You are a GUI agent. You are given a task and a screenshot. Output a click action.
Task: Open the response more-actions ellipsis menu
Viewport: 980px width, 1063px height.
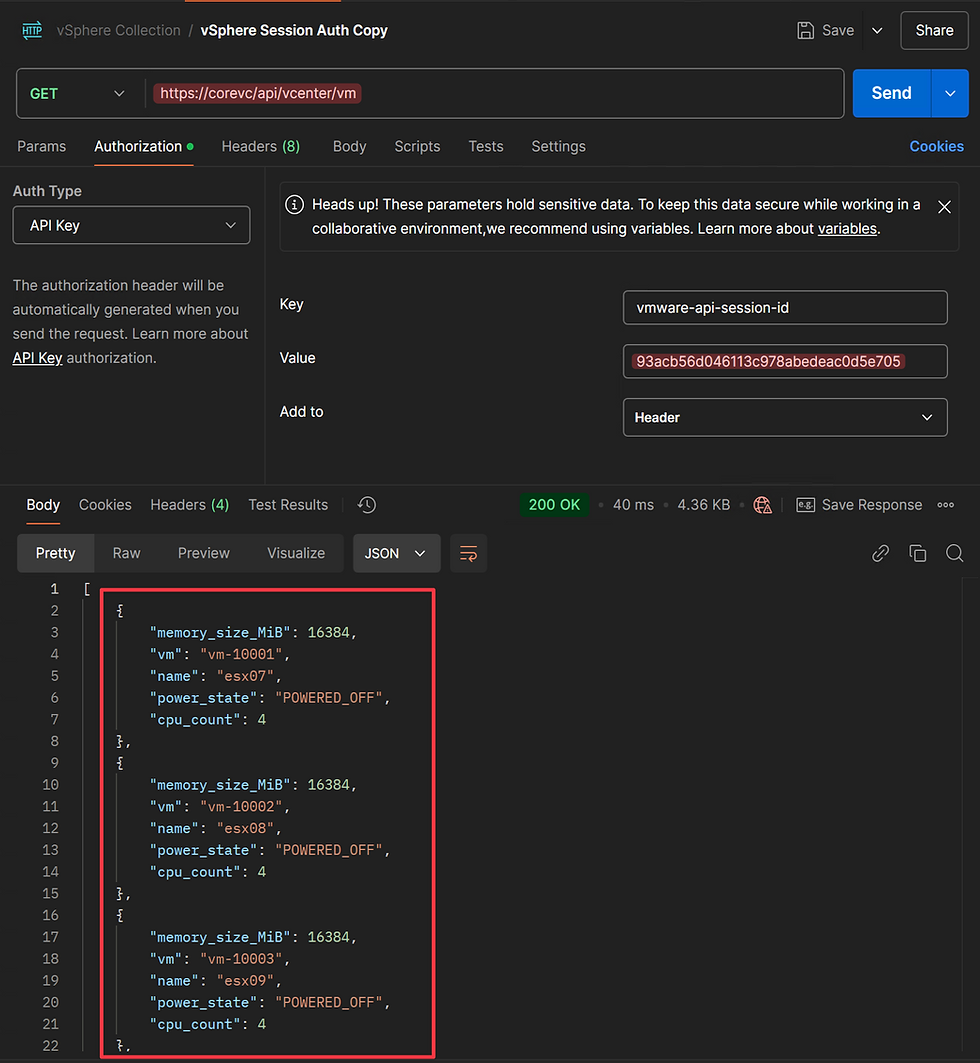(945, 505)
